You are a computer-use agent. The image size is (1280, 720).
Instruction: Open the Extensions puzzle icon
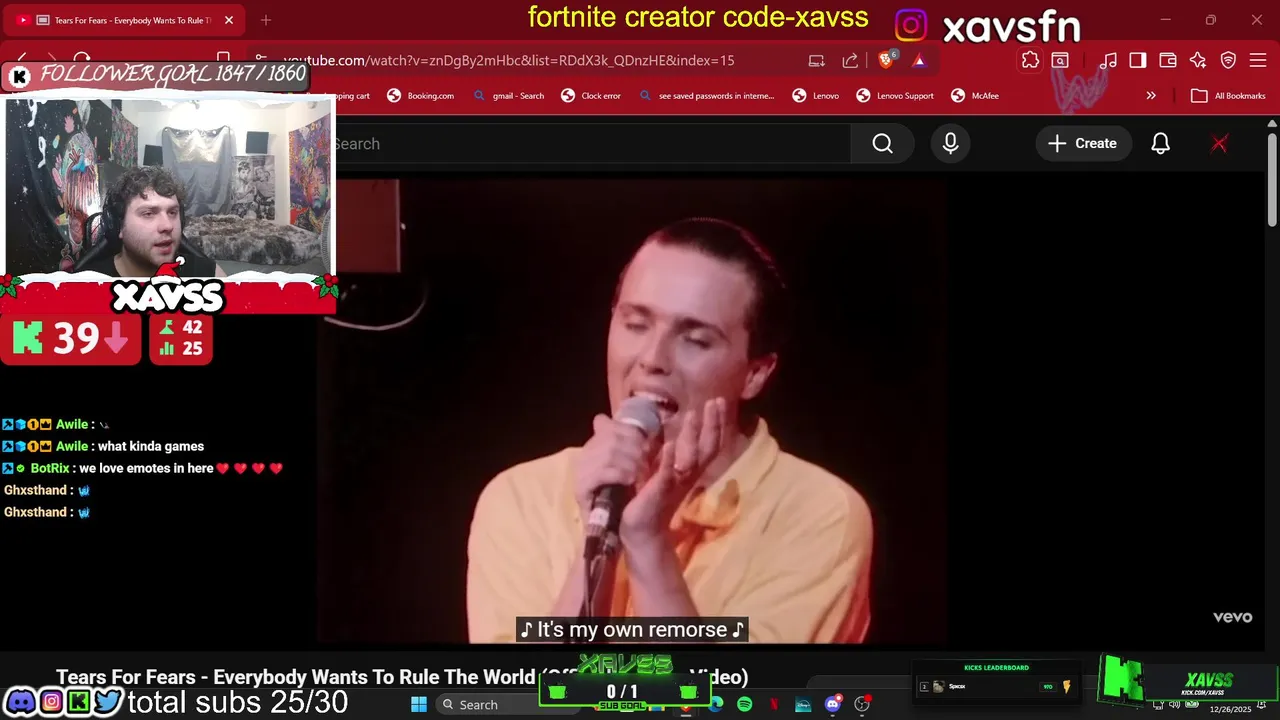point(1030,60)
